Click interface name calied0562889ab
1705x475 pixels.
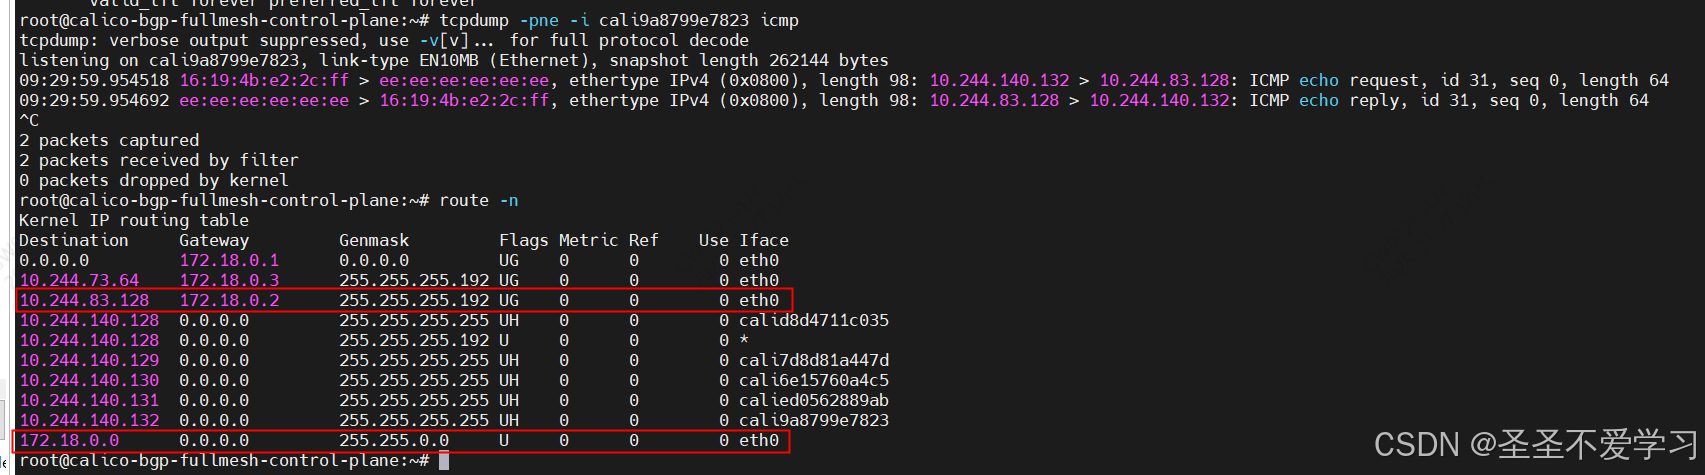814,400
